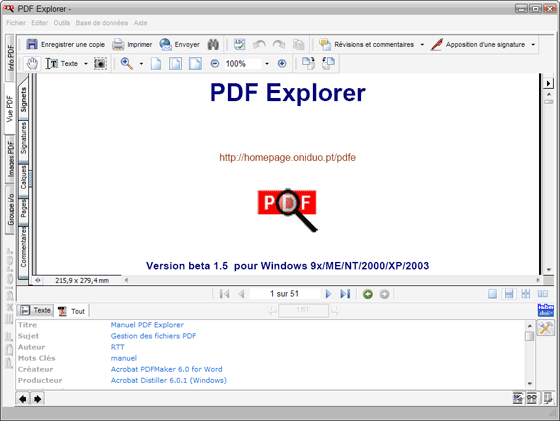Open search with the binoculars icon
Screen dimensions: 560x421
coord(213,44)
